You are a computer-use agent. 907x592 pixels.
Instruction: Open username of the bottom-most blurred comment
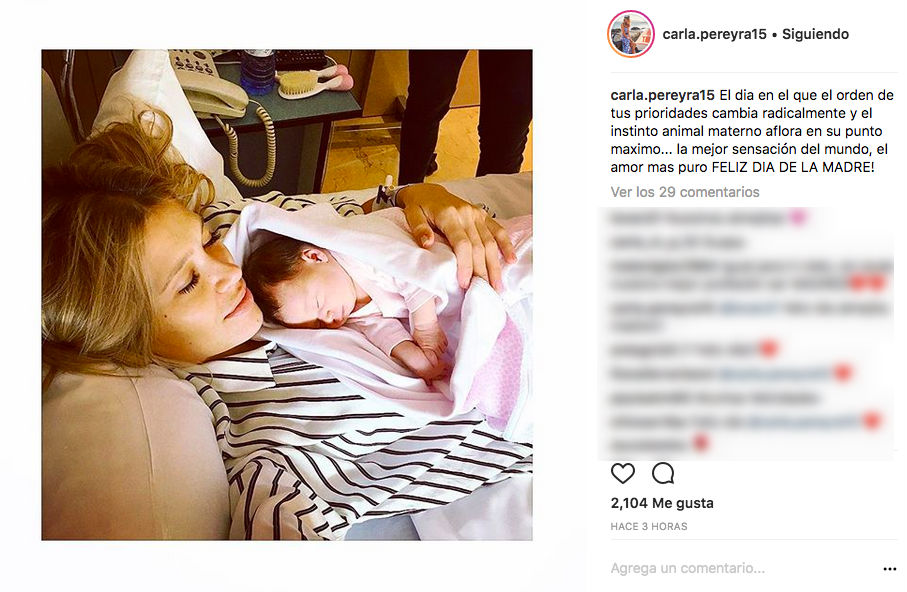pos(648,445)
